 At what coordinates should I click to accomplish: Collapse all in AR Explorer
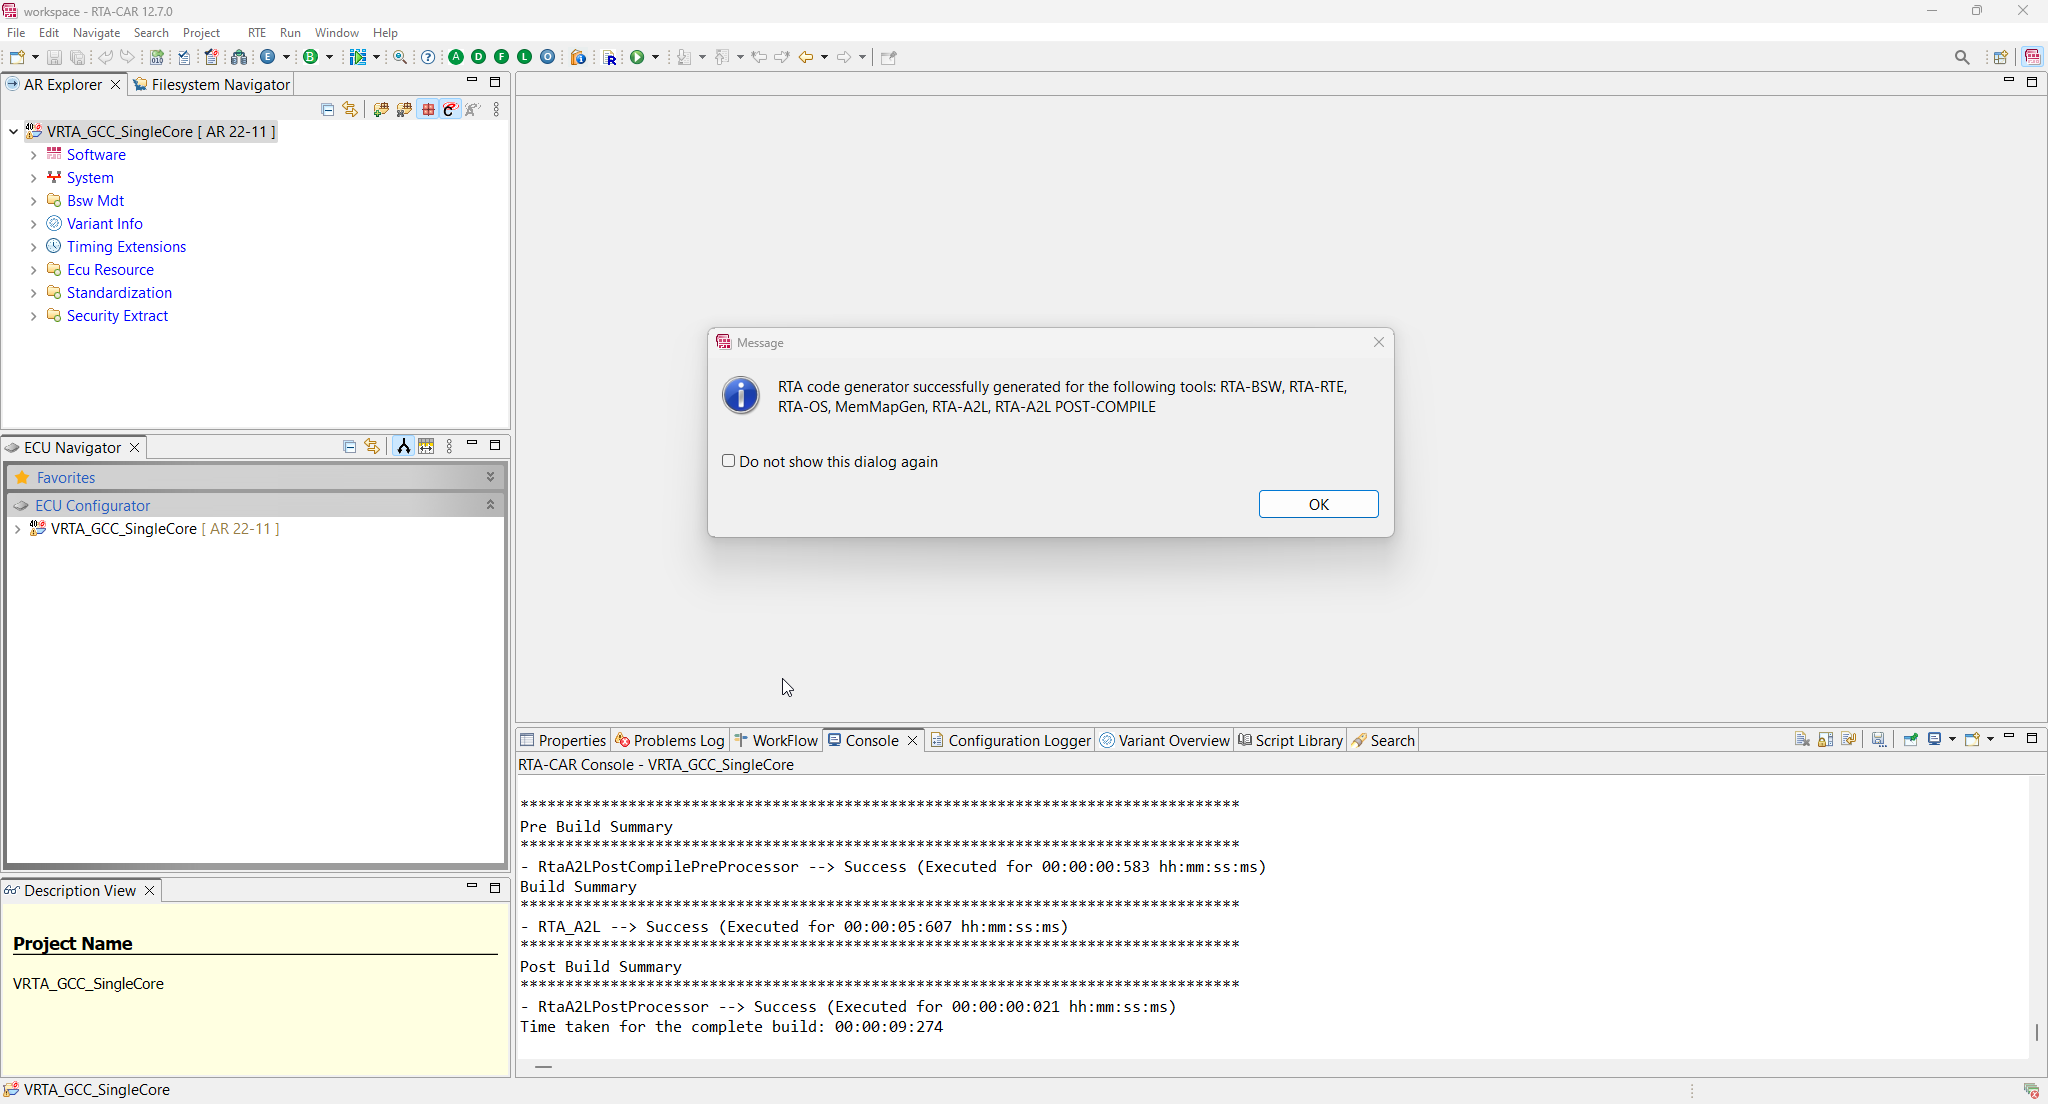point(328,109)
